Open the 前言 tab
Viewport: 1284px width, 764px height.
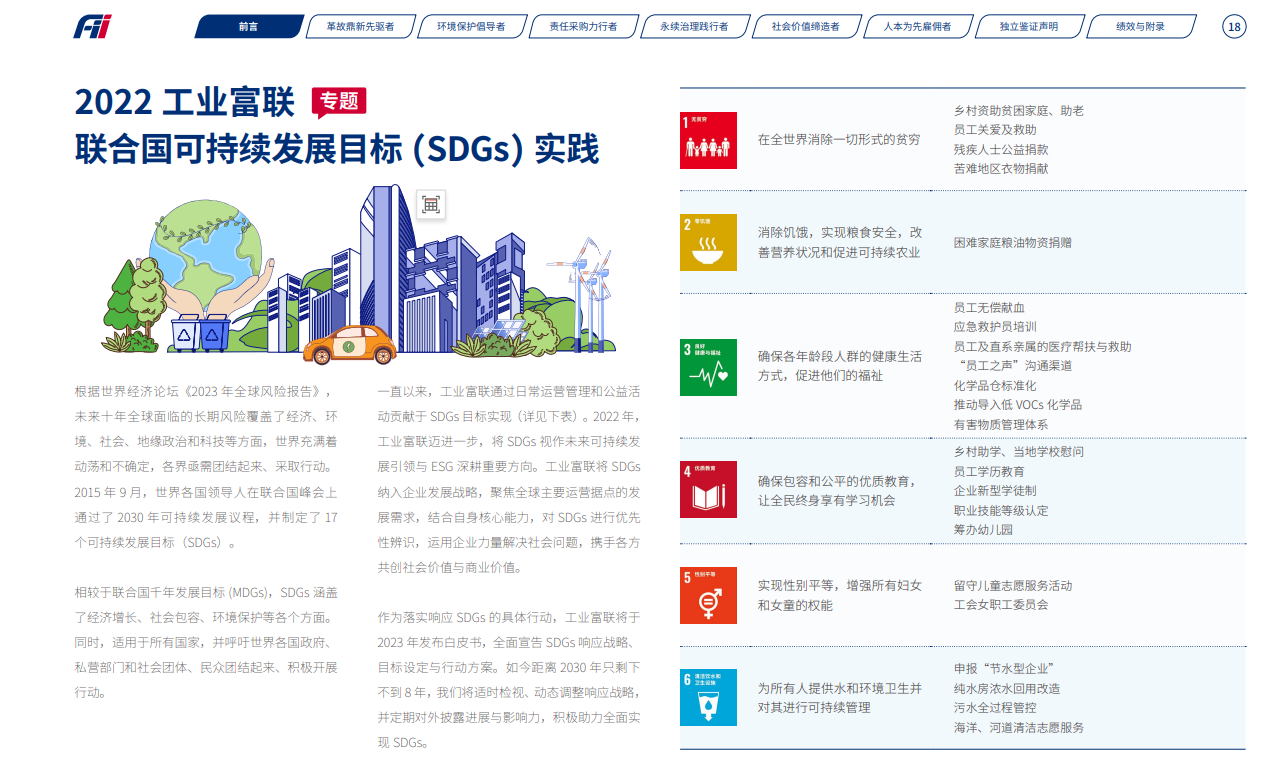[249, 27]
